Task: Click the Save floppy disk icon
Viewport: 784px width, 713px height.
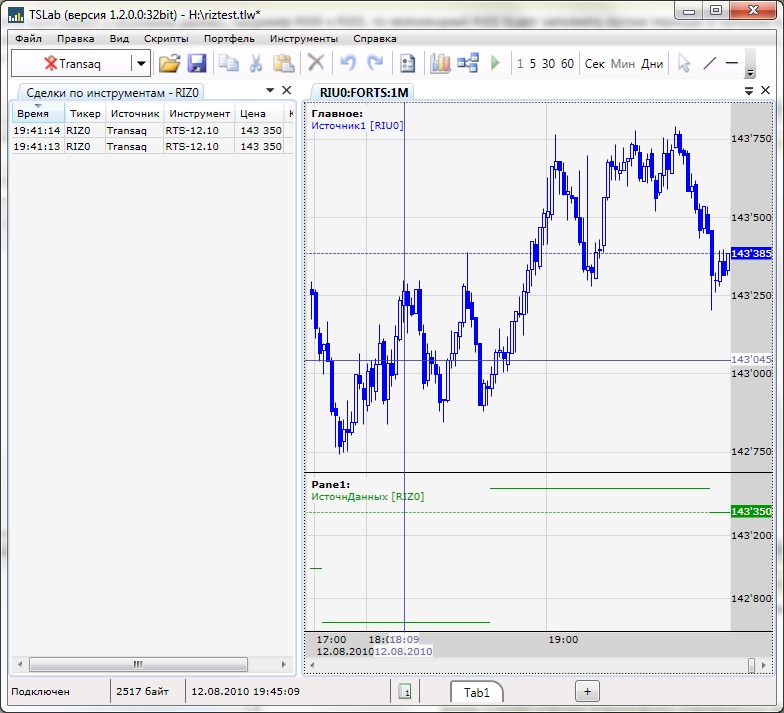Action: point(196,63)
